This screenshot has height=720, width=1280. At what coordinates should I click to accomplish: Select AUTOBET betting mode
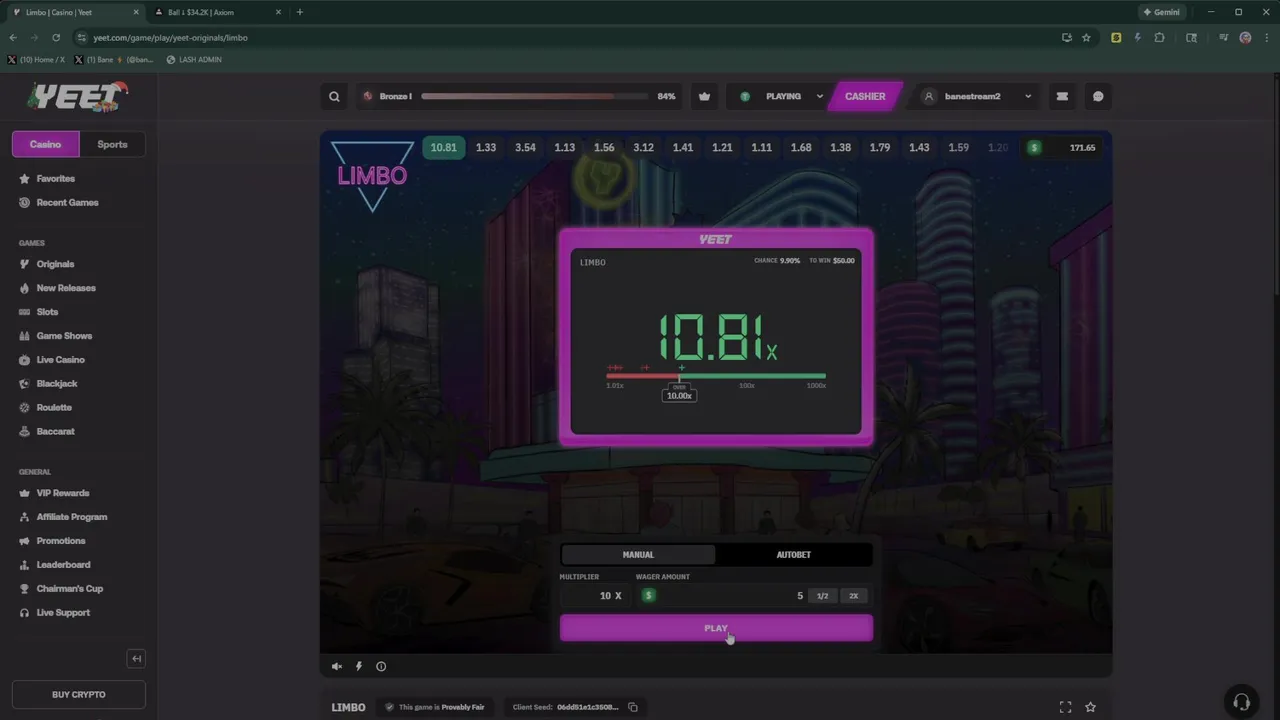[794, 555]
